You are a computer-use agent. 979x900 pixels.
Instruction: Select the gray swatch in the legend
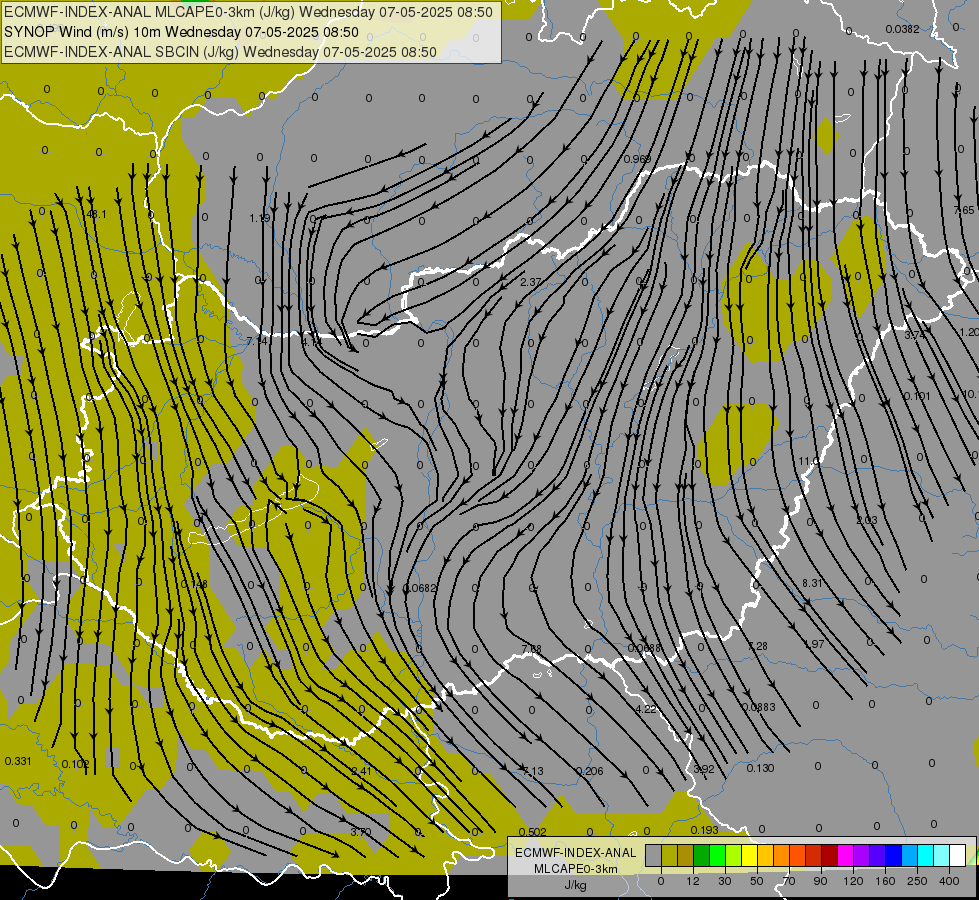653,855
